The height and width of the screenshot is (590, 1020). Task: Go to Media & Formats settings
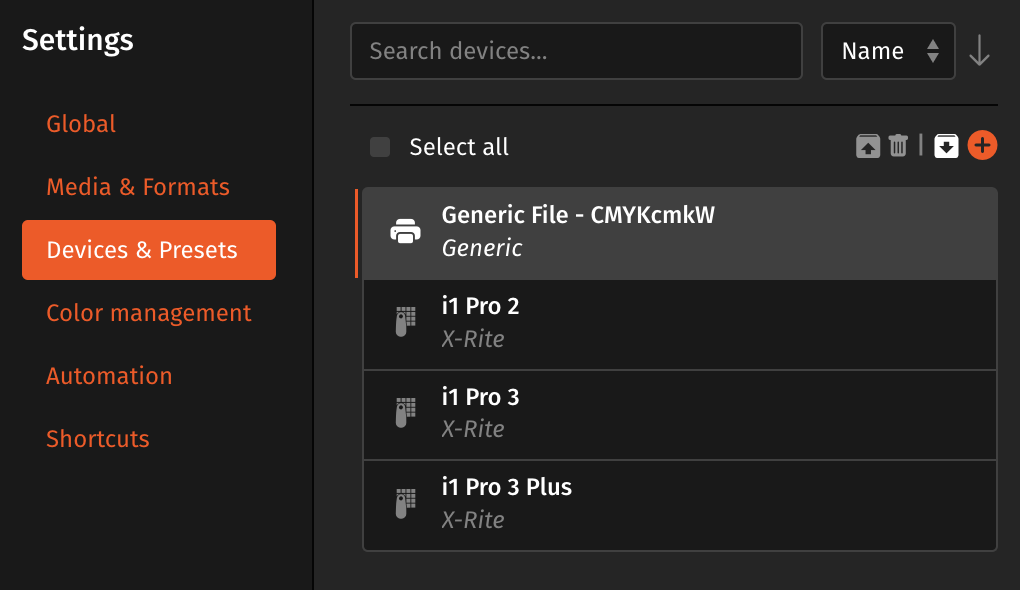click(137, 186)
